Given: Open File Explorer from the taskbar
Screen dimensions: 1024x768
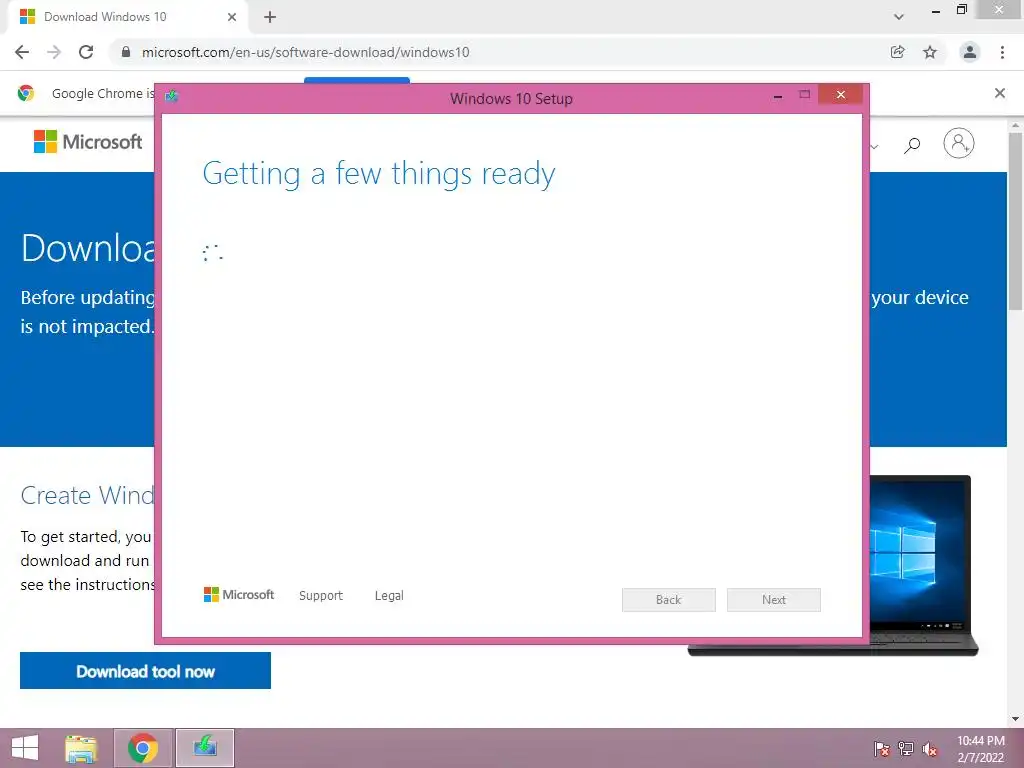Looking at the screenshot, I should (81, 748).
